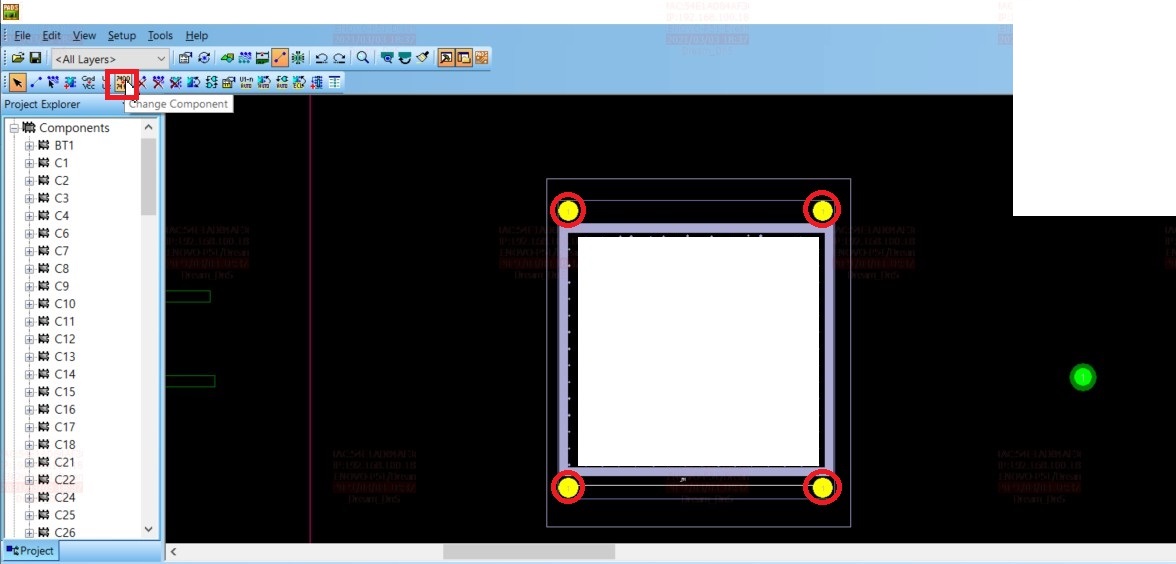Click the Auto Swap Gate icon
Image resolution: width=1176 pixels, height=564 pixels.
tap(280, 82)
